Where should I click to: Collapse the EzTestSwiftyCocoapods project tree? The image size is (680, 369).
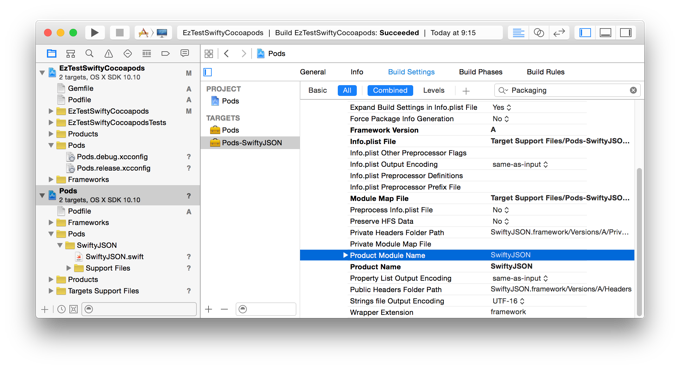tap(42, 72)
